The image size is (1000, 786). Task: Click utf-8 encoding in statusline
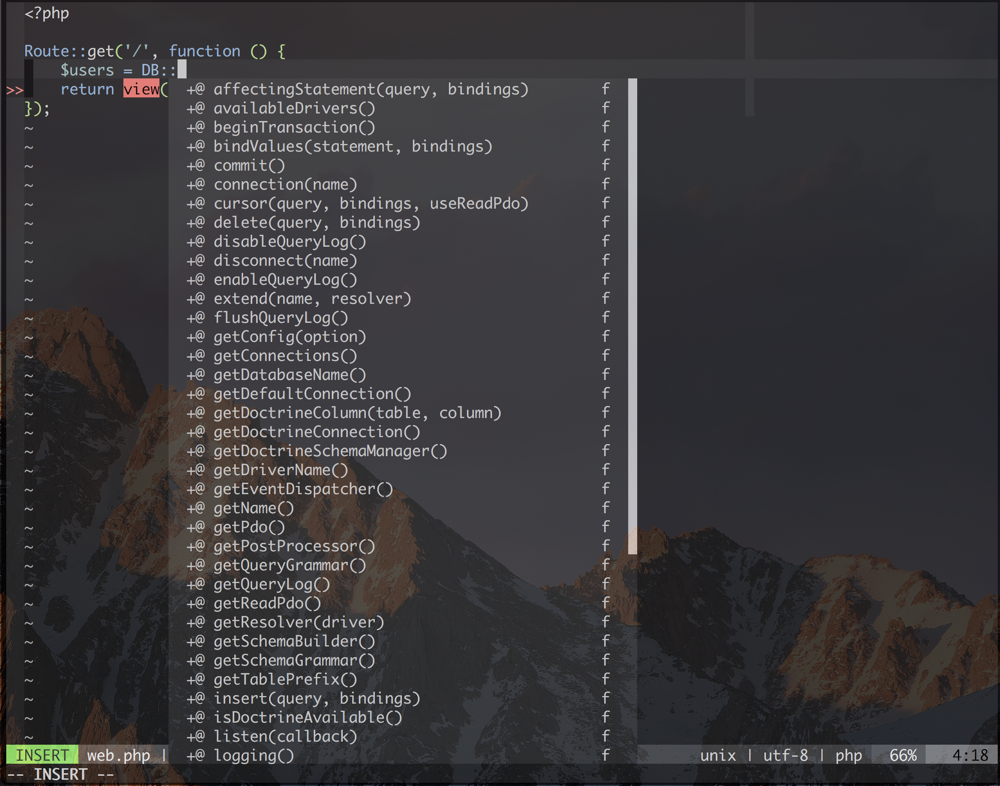pos(786,755)
